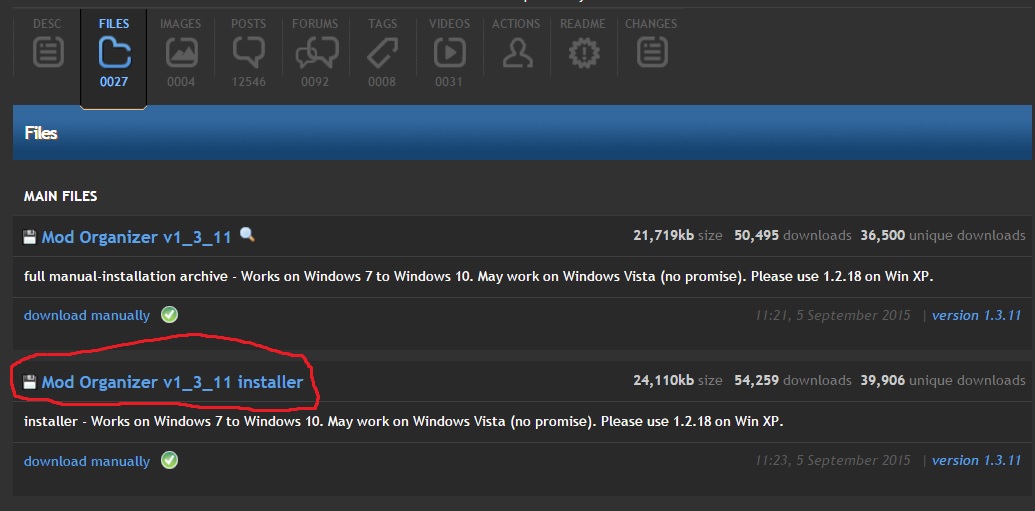Click the installer description text
The width and height of the screenshot is (1035, 511).
[403, 421]
